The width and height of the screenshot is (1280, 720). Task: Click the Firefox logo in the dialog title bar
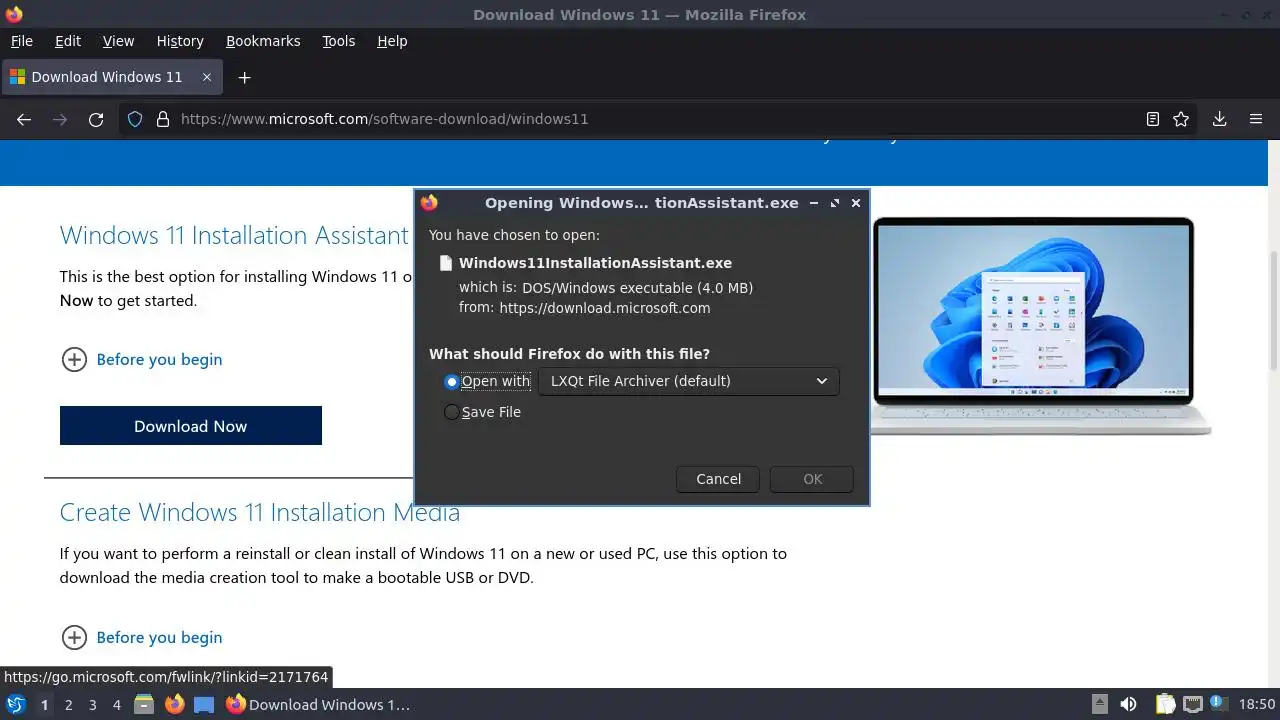click(430, 203)
